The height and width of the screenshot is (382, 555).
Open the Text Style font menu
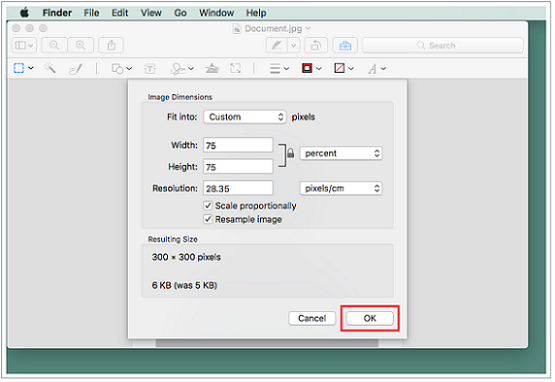click(x=377, y=69)
